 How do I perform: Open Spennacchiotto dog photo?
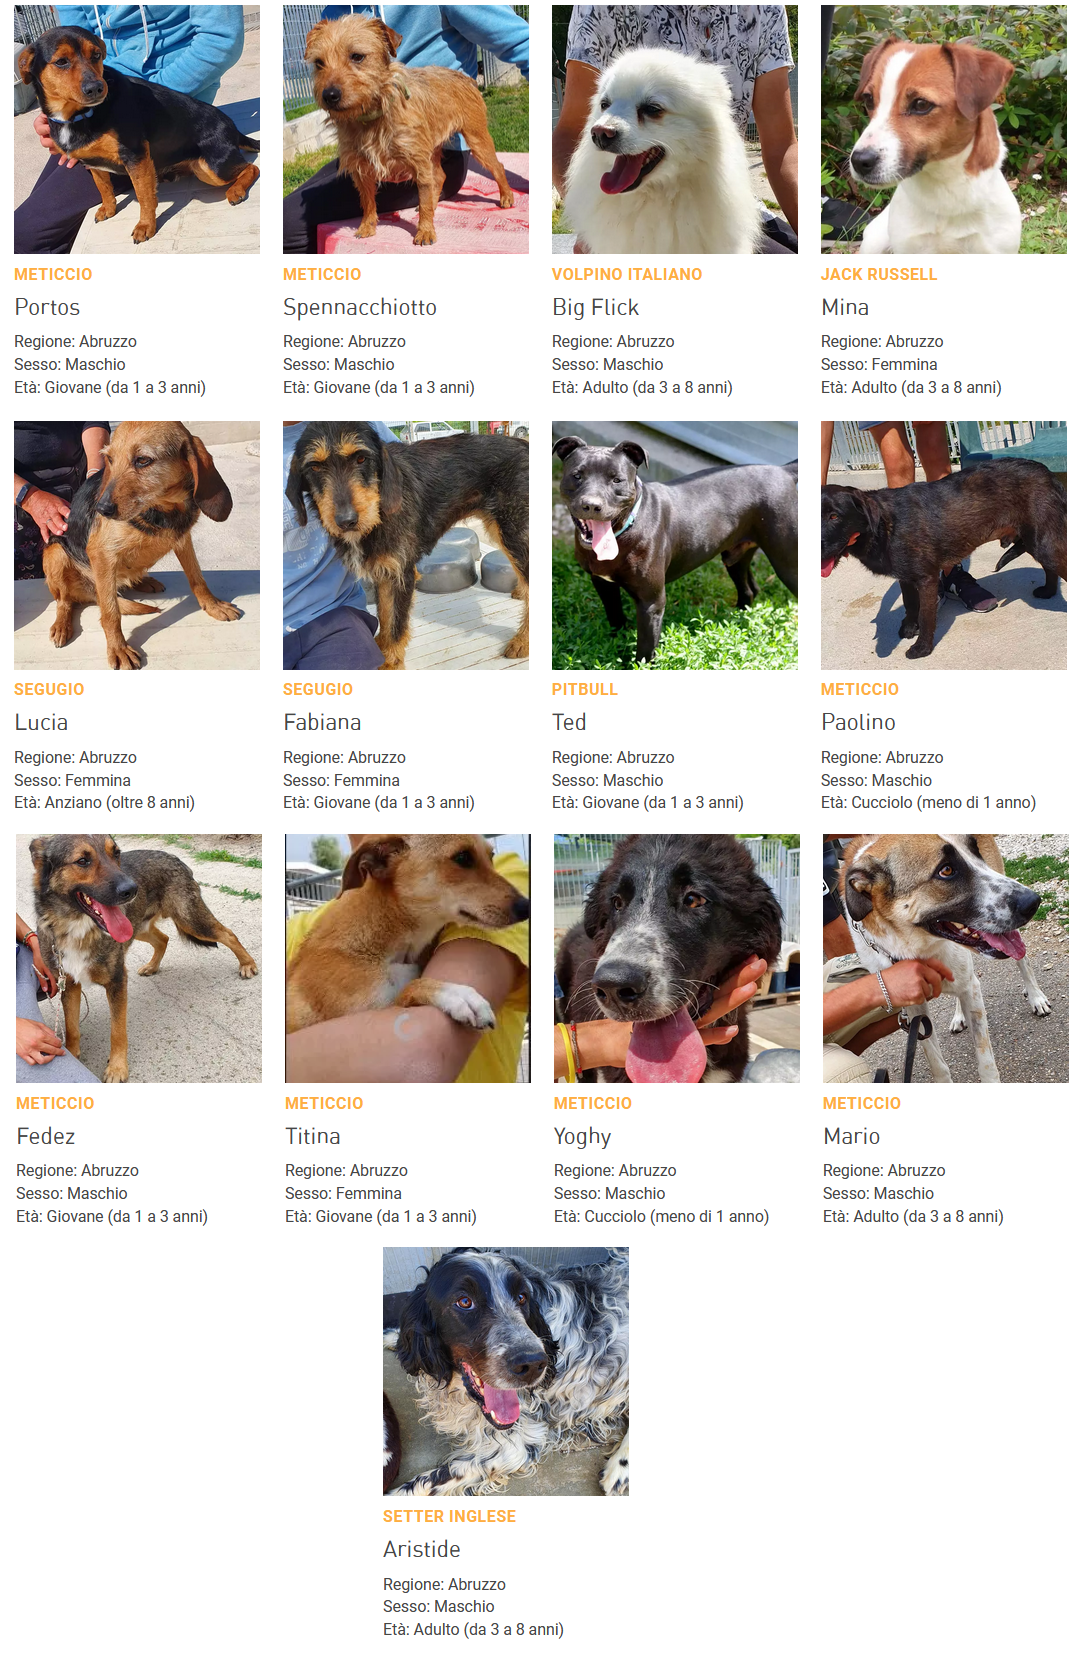pos(406,129)
